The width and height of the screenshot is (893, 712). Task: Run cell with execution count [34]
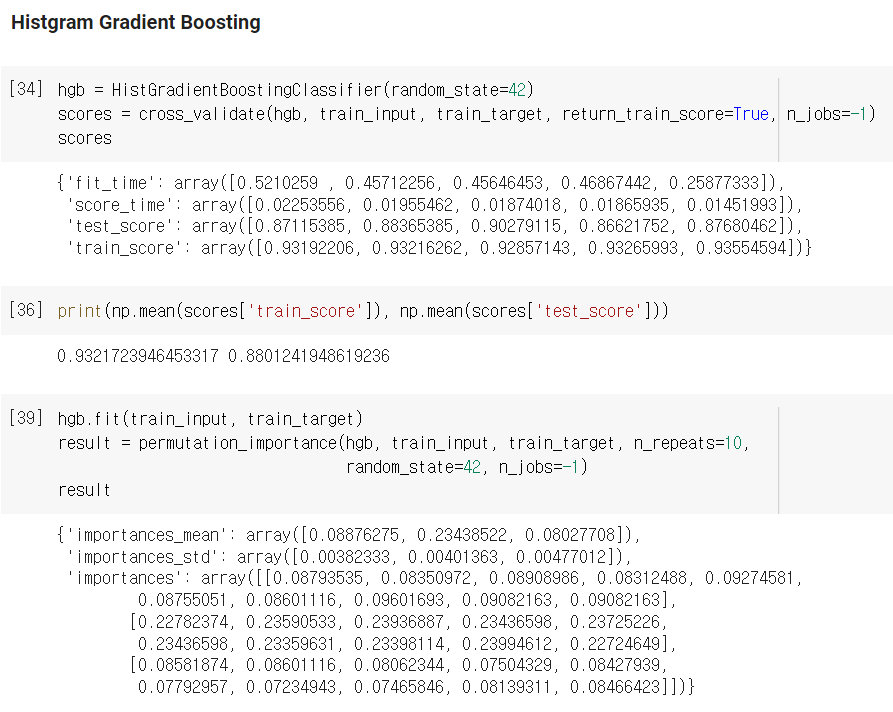(26, 89)
